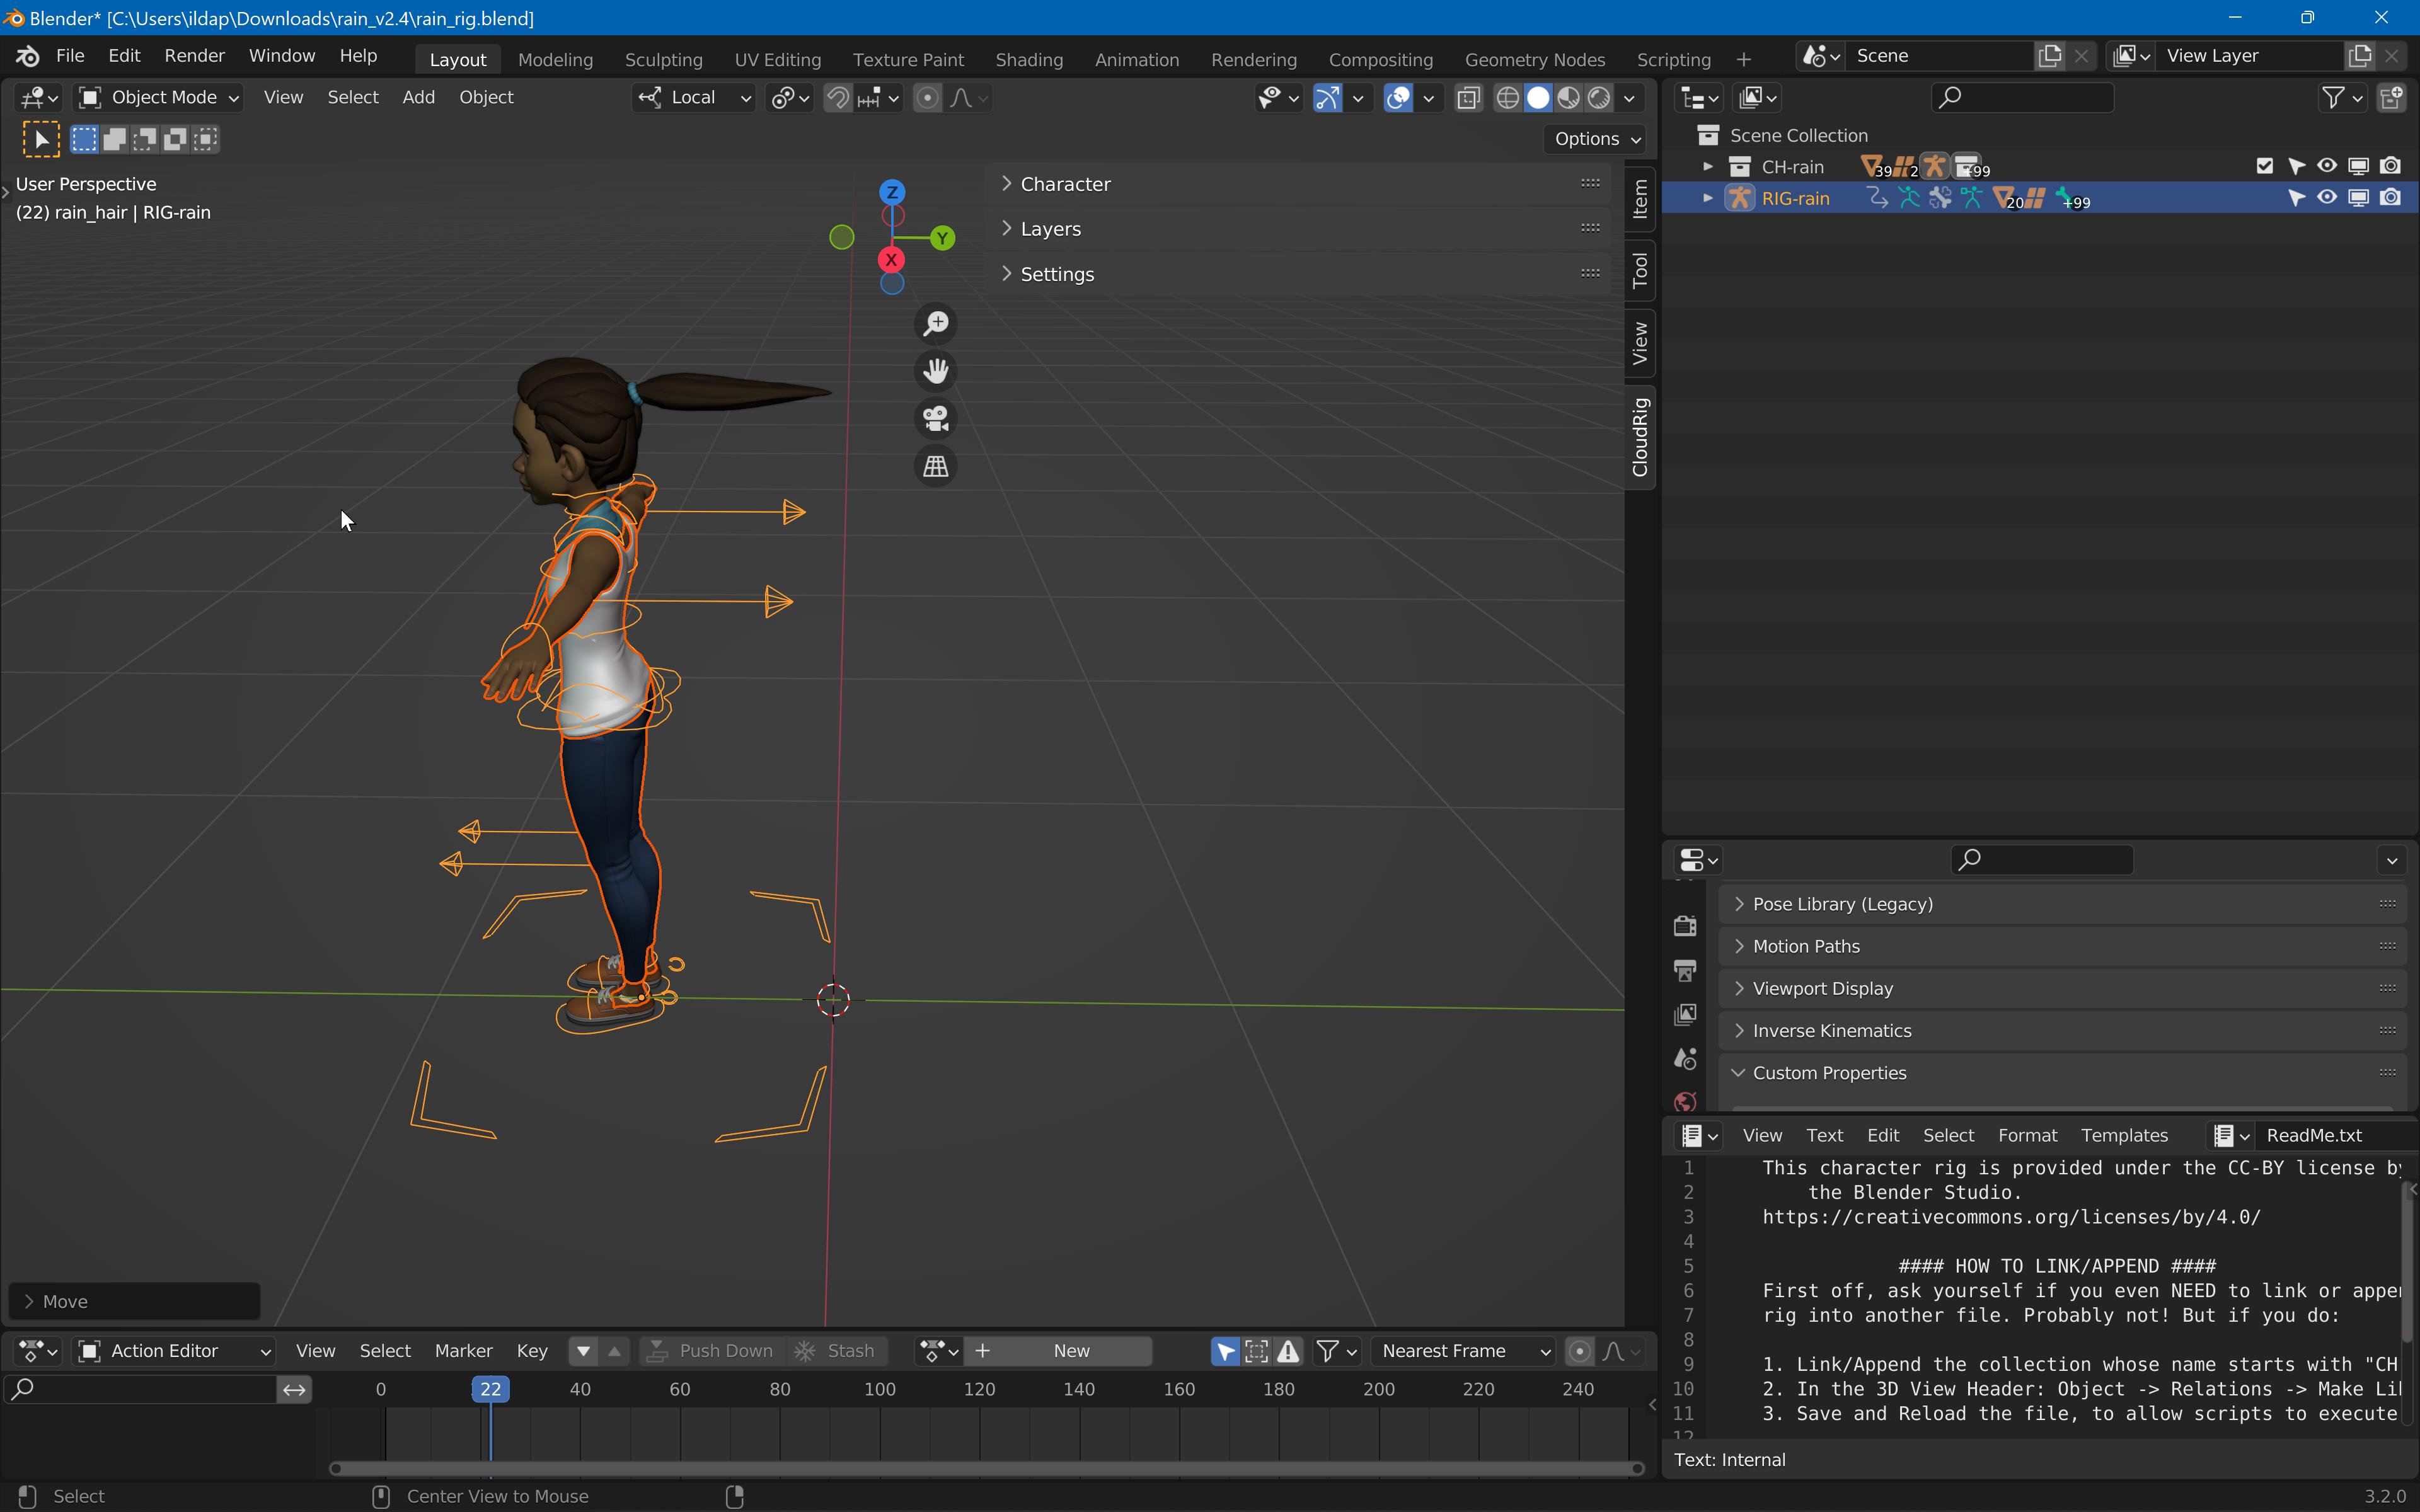Disable RIG-rain in renders camera icon
The width and height of the screenshot is (2420, 1512).
click(x=2390, y=198)
